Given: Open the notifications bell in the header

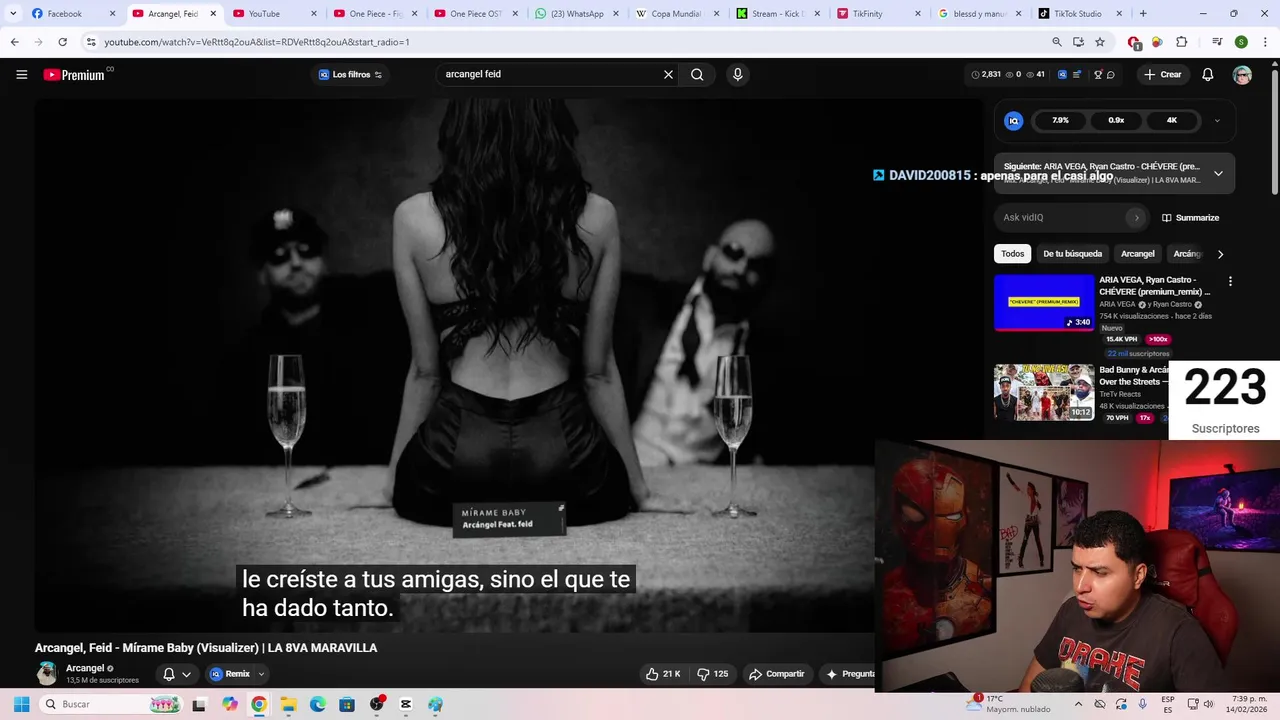Looking at the screenshot, I should tap(1207, 75).
